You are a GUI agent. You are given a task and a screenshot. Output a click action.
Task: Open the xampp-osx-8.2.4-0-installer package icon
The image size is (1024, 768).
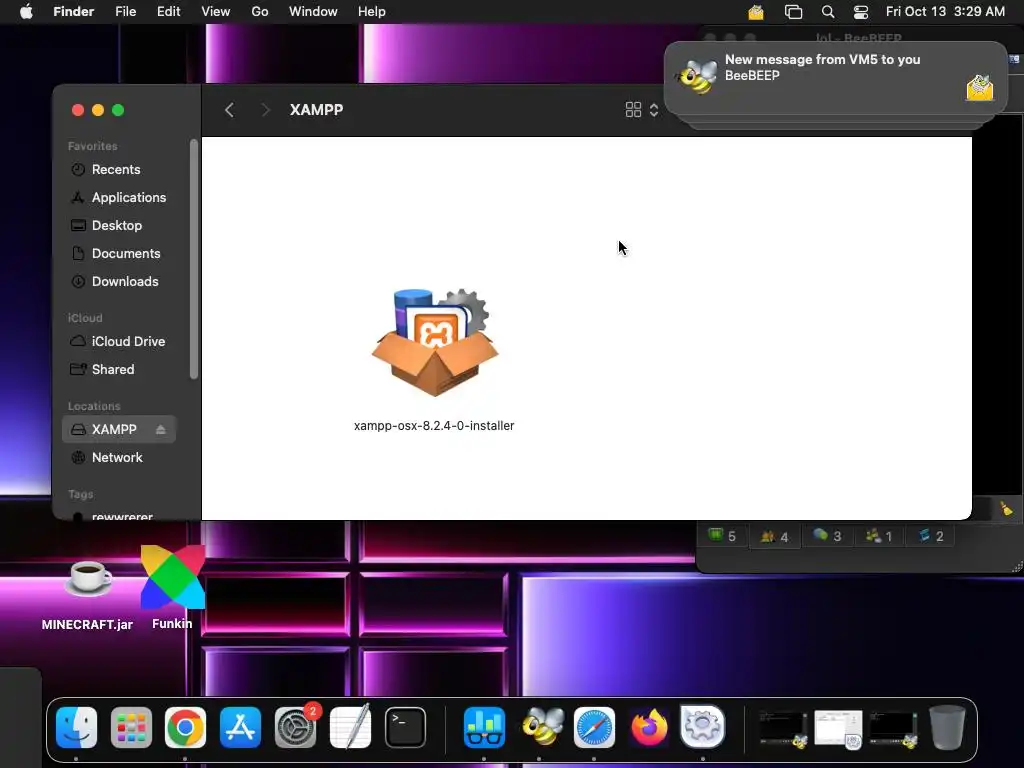pos(435,342)
